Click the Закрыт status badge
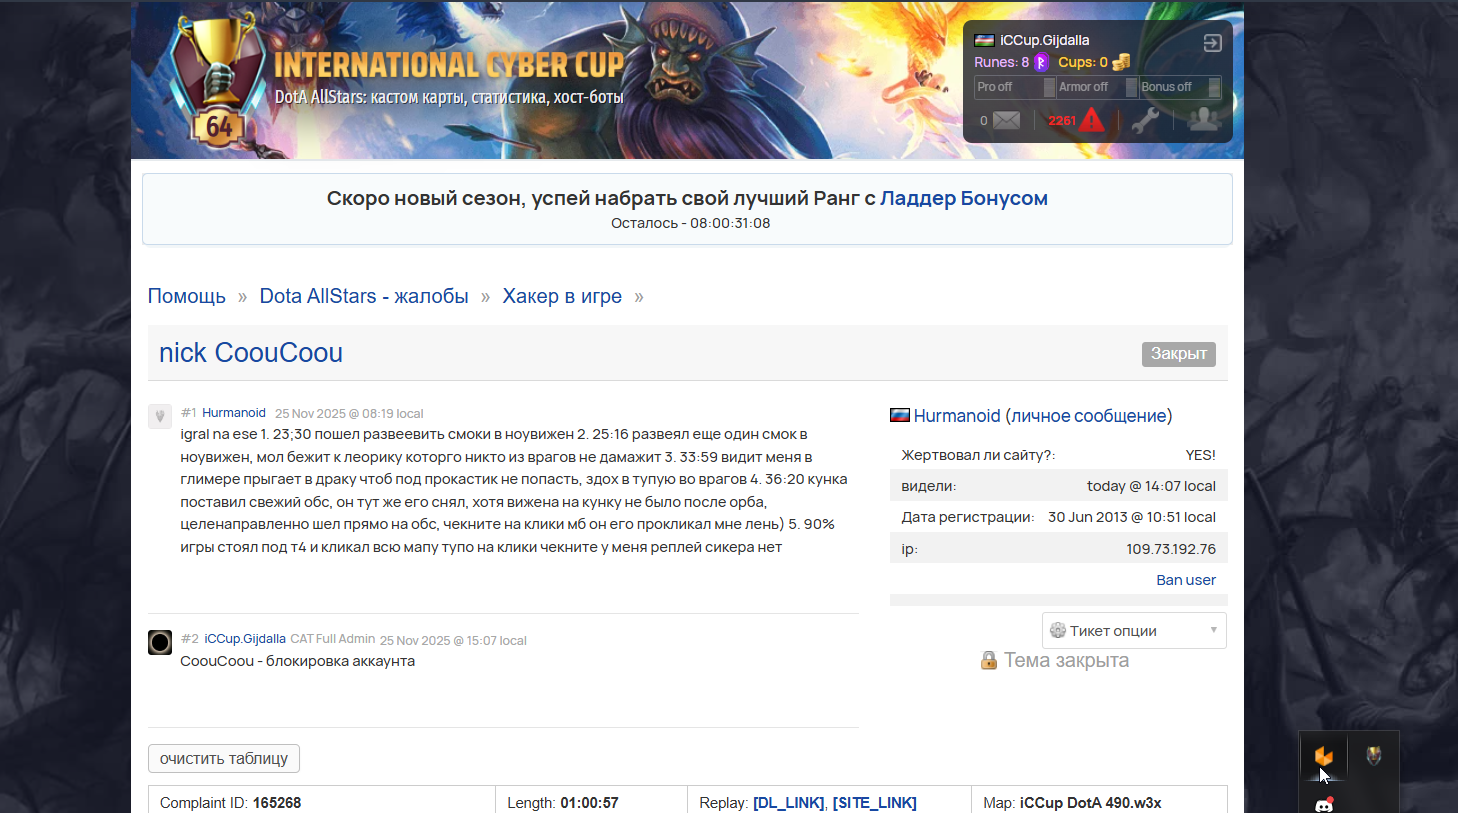The image size is (1458, 813). coord(1179,354)
